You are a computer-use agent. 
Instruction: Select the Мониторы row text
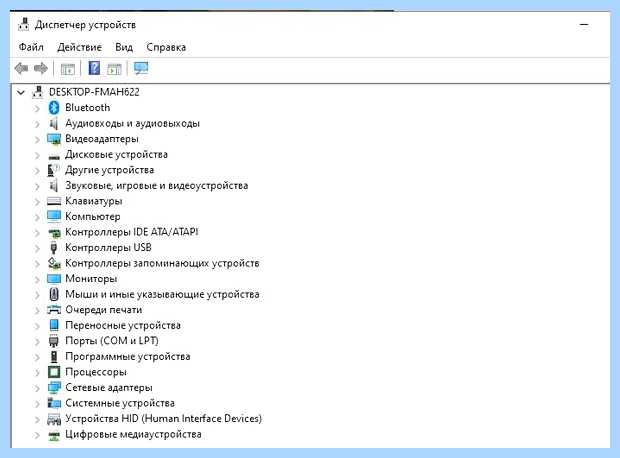tap(91, 279)
